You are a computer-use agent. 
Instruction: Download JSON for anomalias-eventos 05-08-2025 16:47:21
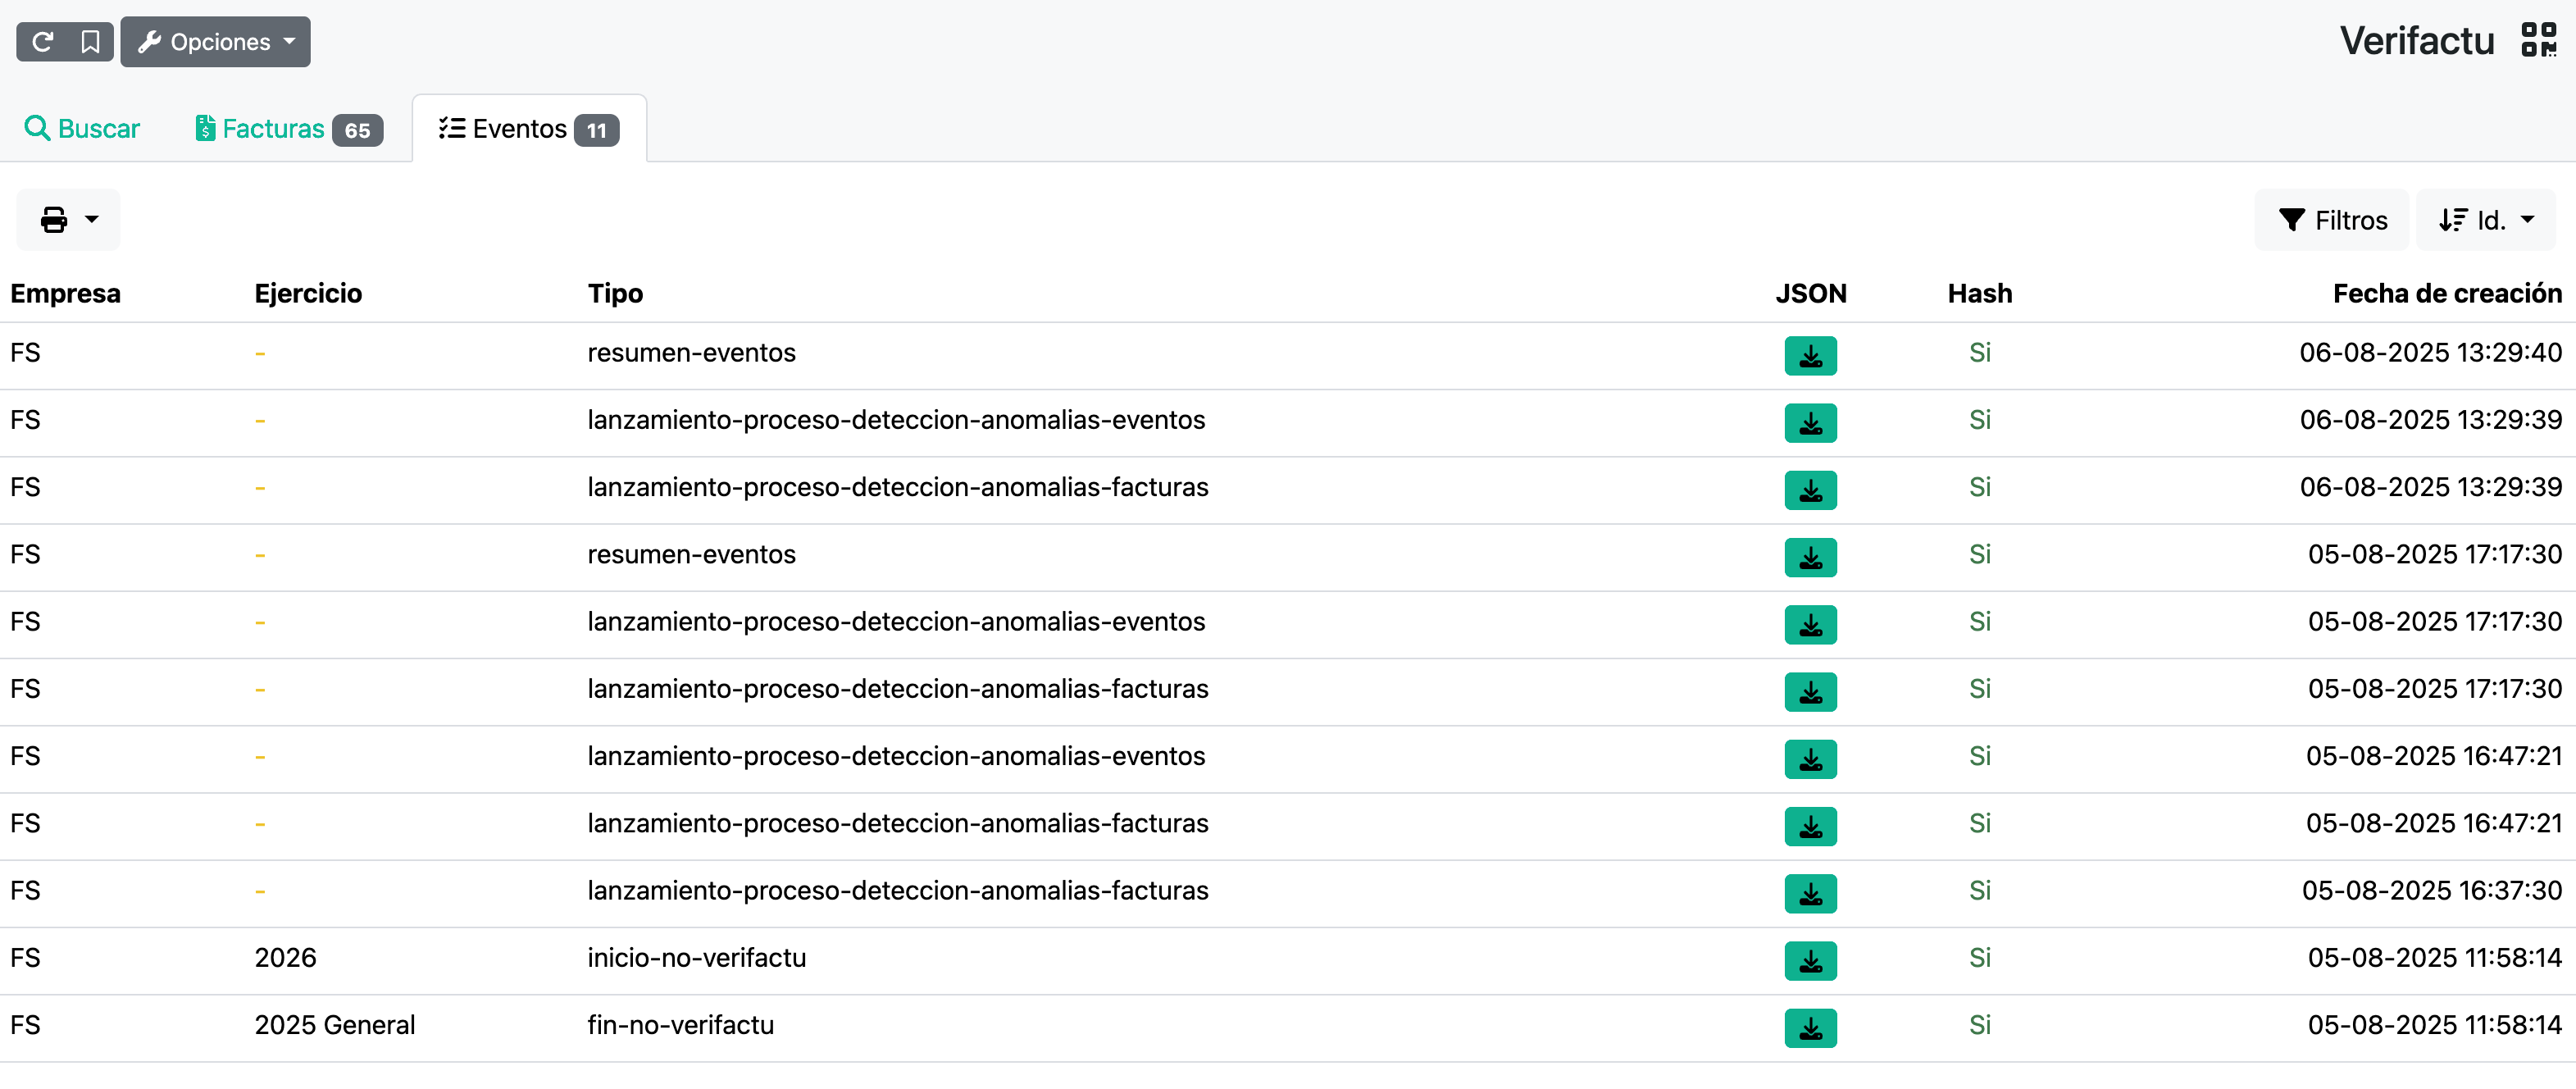(1810, 758)
